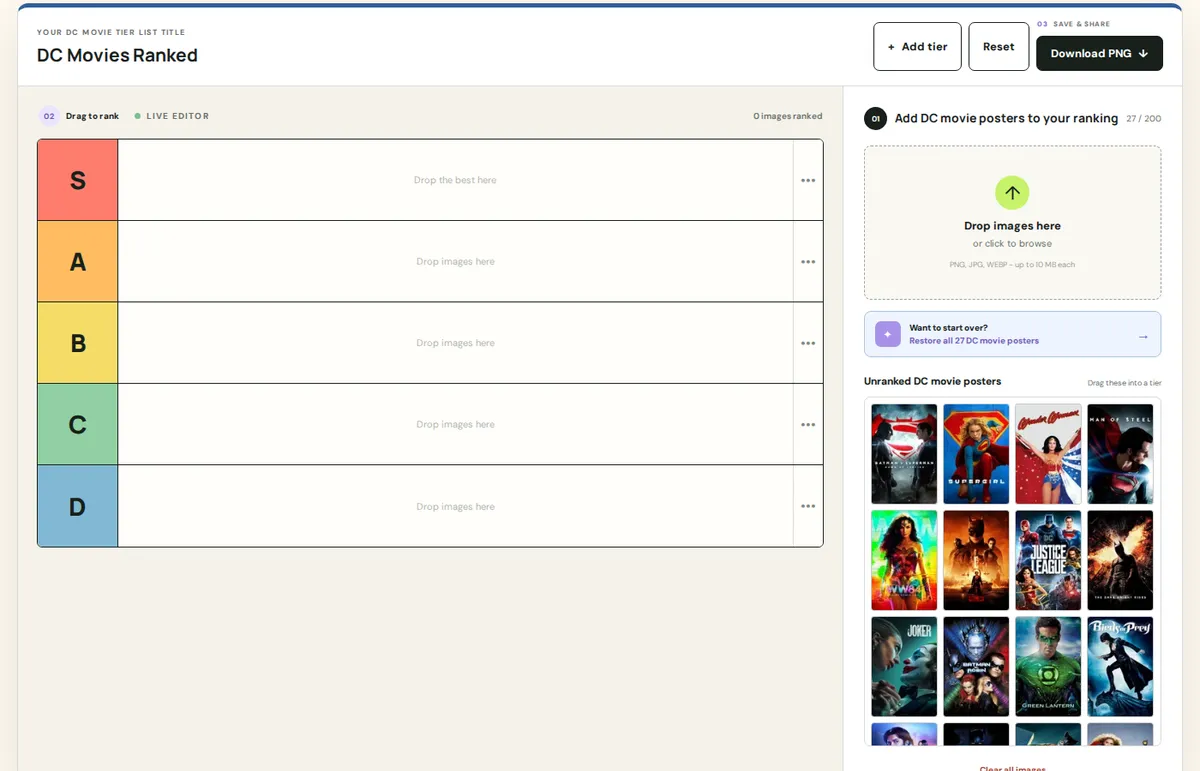Click the drop images upload area

[x=1012, y=223]
